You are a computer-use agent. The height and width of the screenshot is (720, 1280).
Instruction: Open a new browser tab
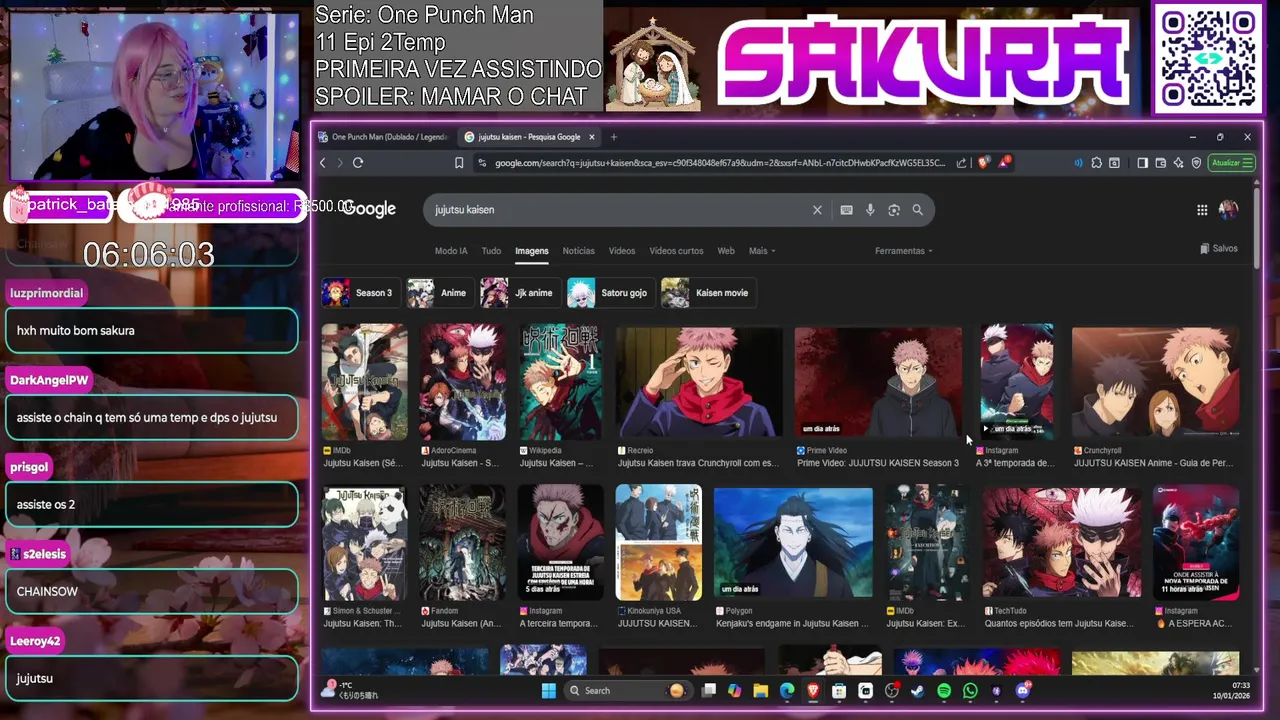(614, 137)
